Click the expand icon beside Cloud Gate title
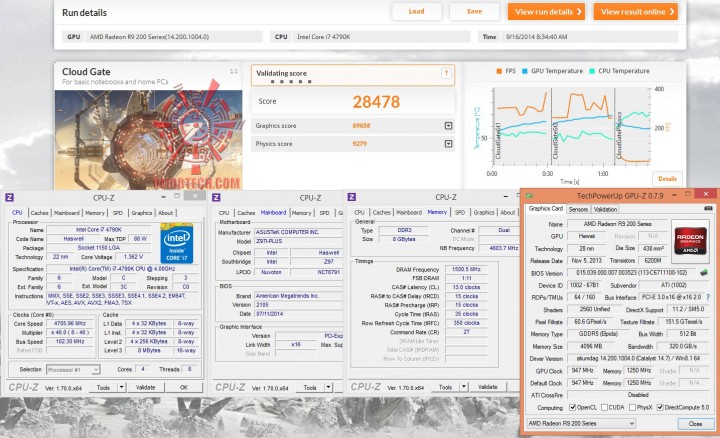The width and height of the screenshot is (720, 438). click(x=234, y=71)
